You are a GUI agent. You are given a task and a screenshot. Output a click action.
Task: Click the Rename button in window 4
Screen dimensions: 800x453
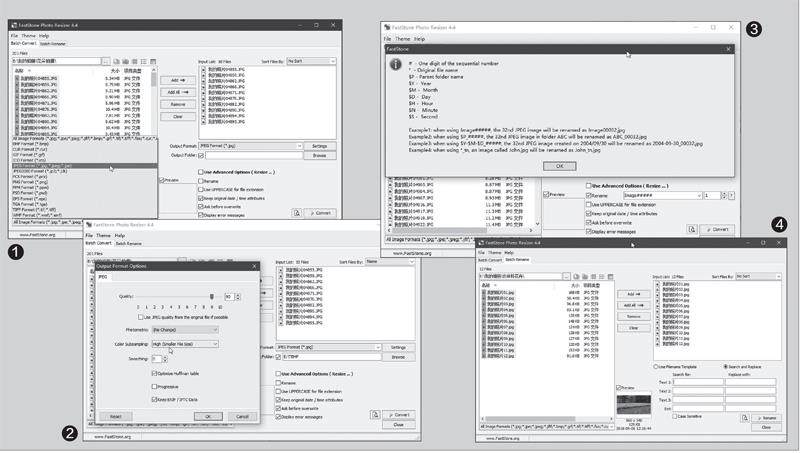point(767,418)
